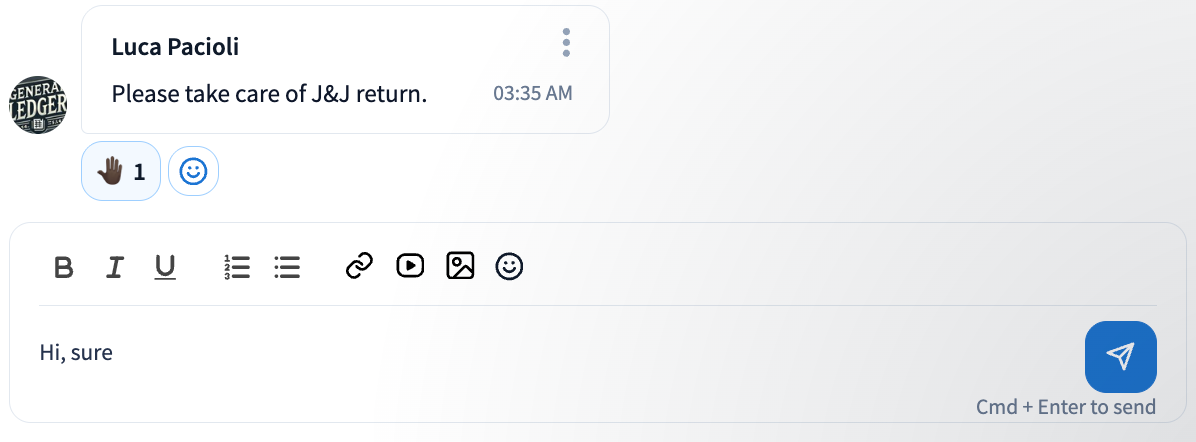1196x442 pixels.
Task: Click the General Ledger avatar
Action: pyautogui.click(x=38, y=104)
